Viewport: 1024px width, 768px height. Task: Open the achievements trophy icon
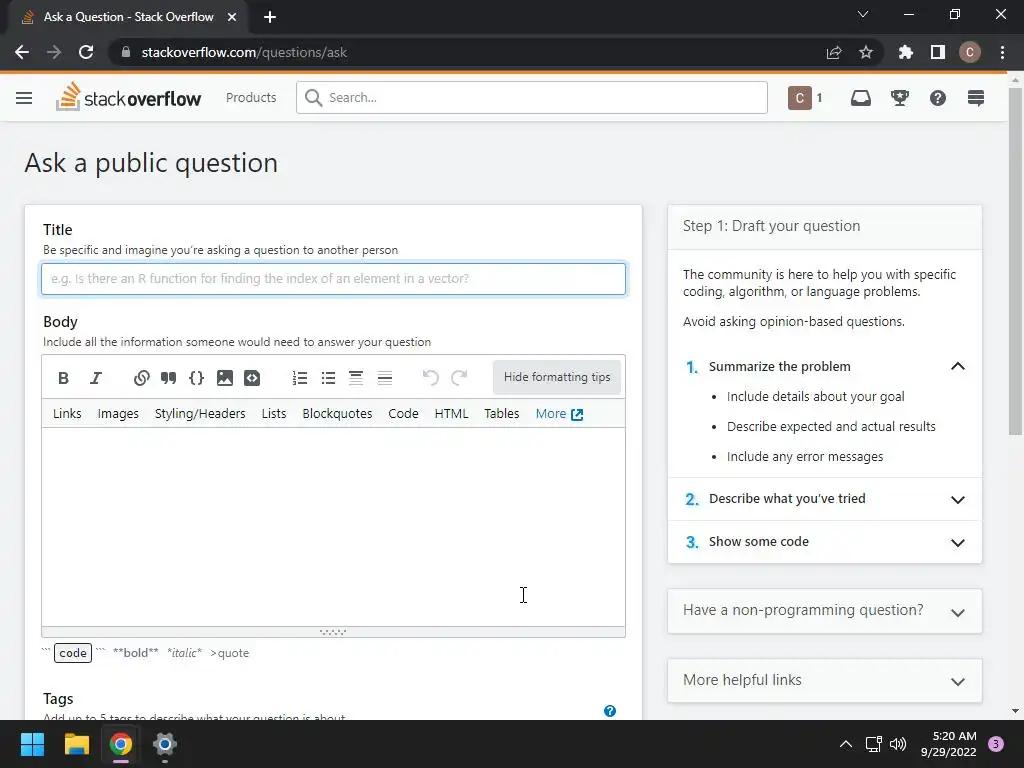[x=900, y=98]
